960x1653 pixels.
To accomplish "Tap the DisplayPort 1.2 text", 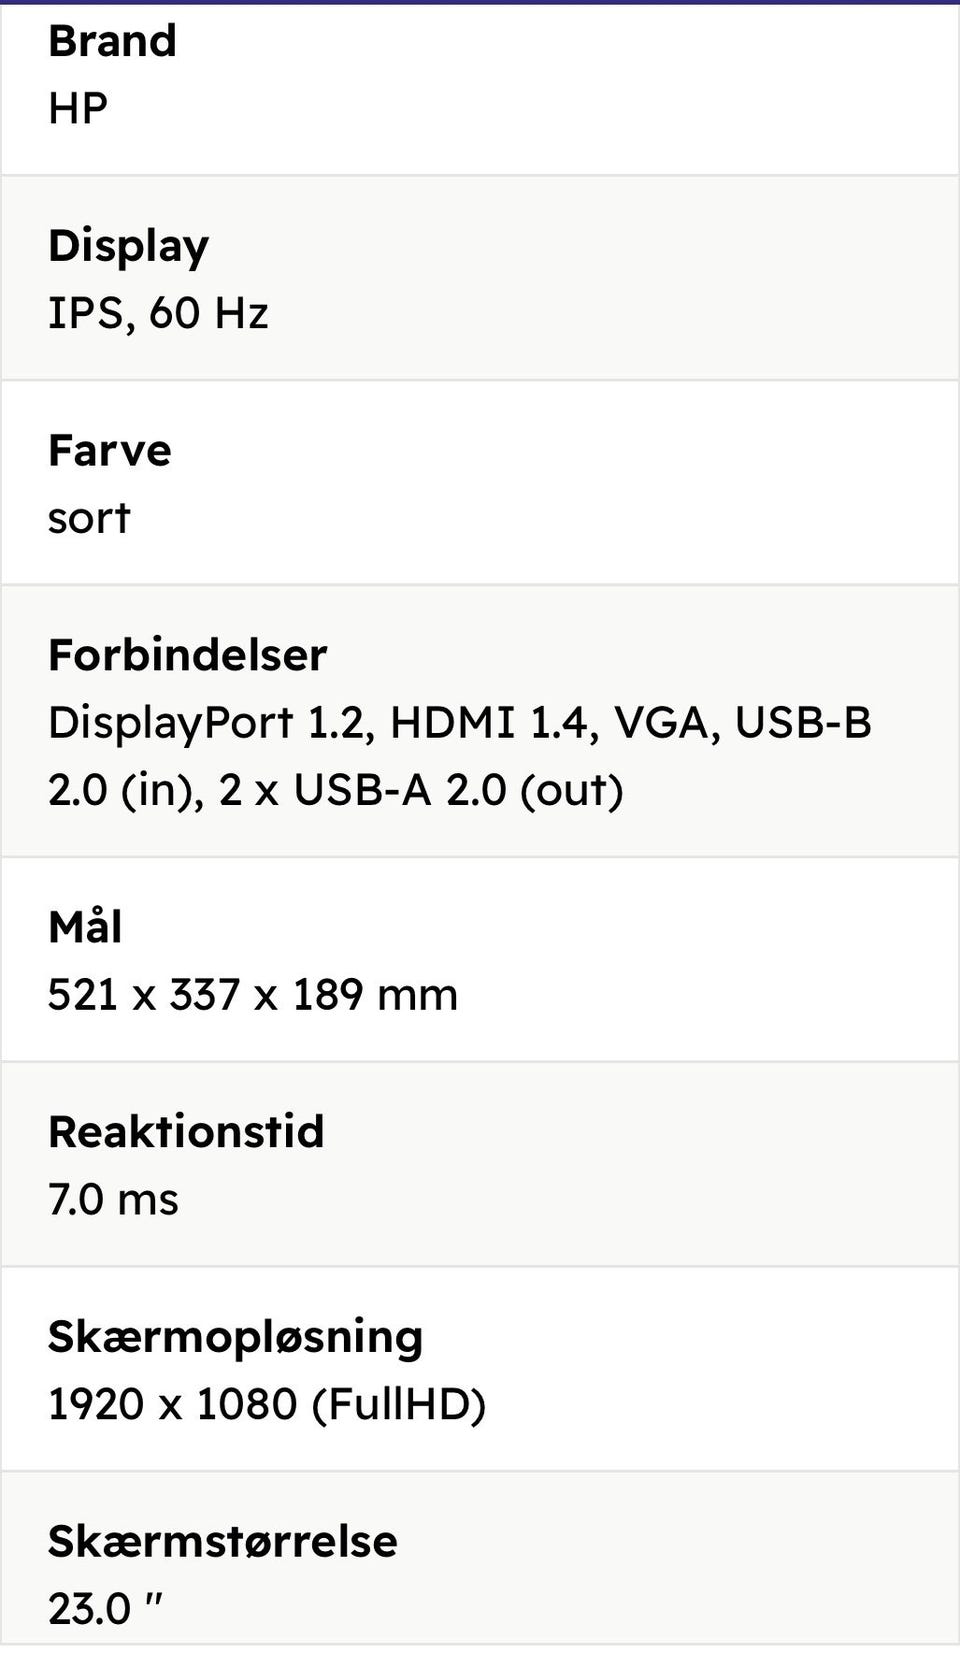I will pos(211,722).
